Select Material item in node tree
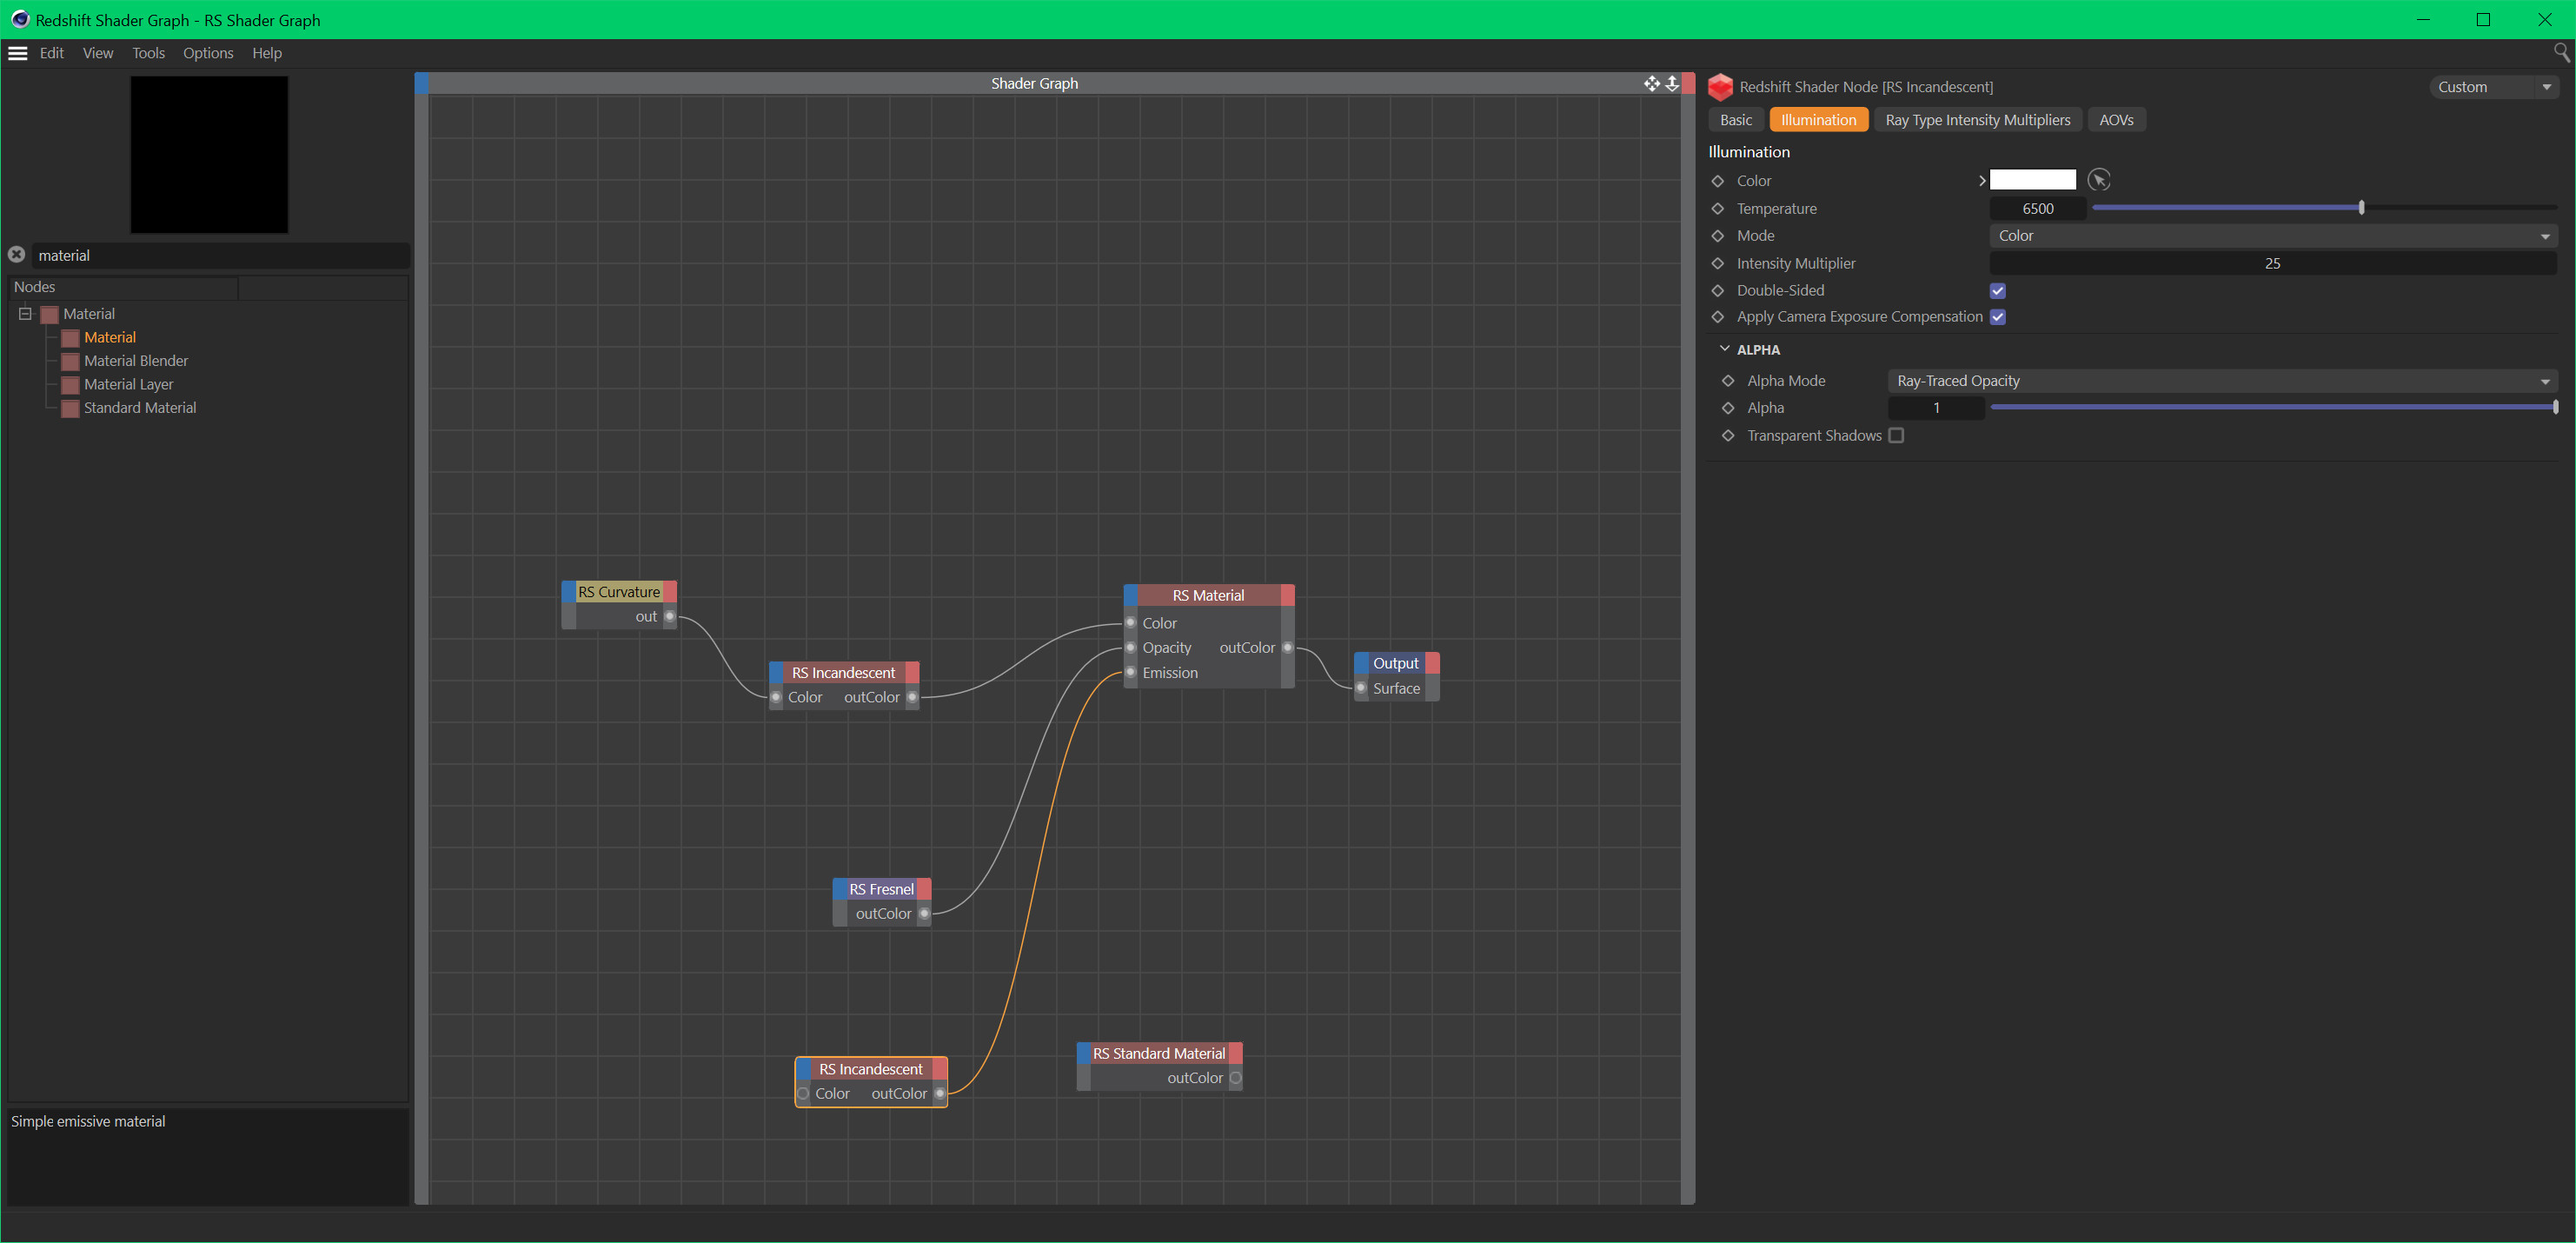The width and height of the screenshot is (2576, 1243). coord(109,338)
